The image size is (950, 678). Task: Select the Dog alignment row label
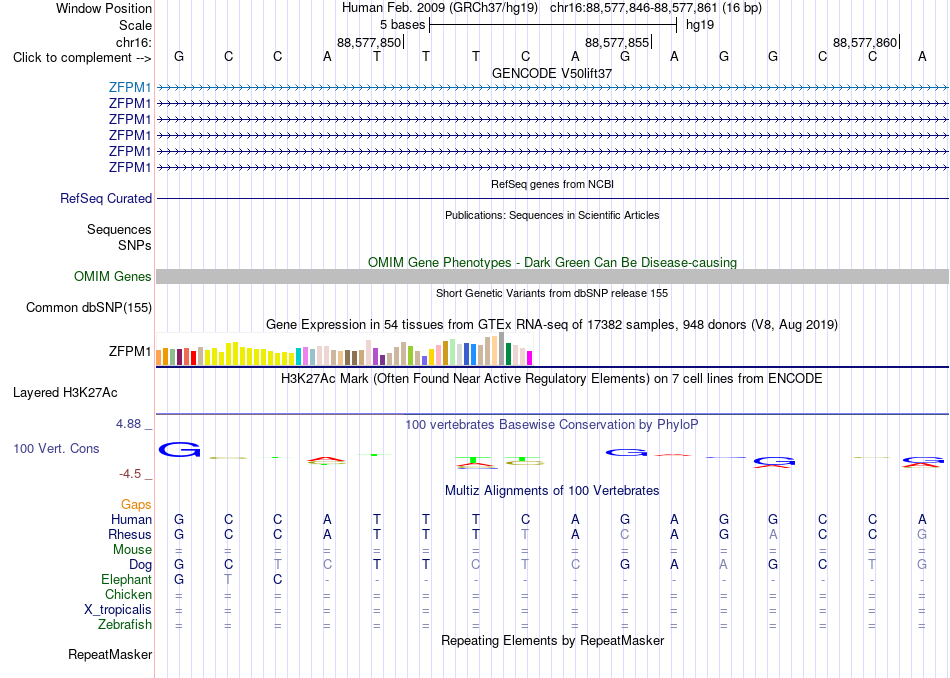pos(140,565)
